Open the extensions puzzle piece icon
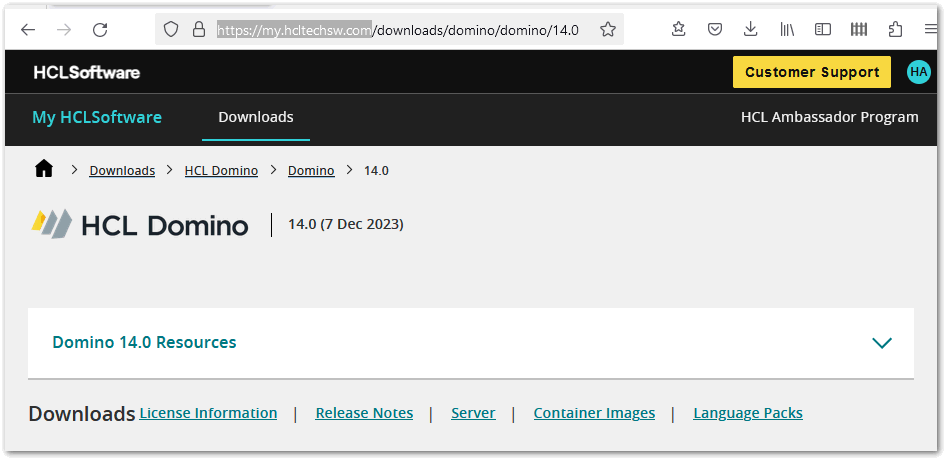The width and height of the screenshot is (946, 460). 896,30
